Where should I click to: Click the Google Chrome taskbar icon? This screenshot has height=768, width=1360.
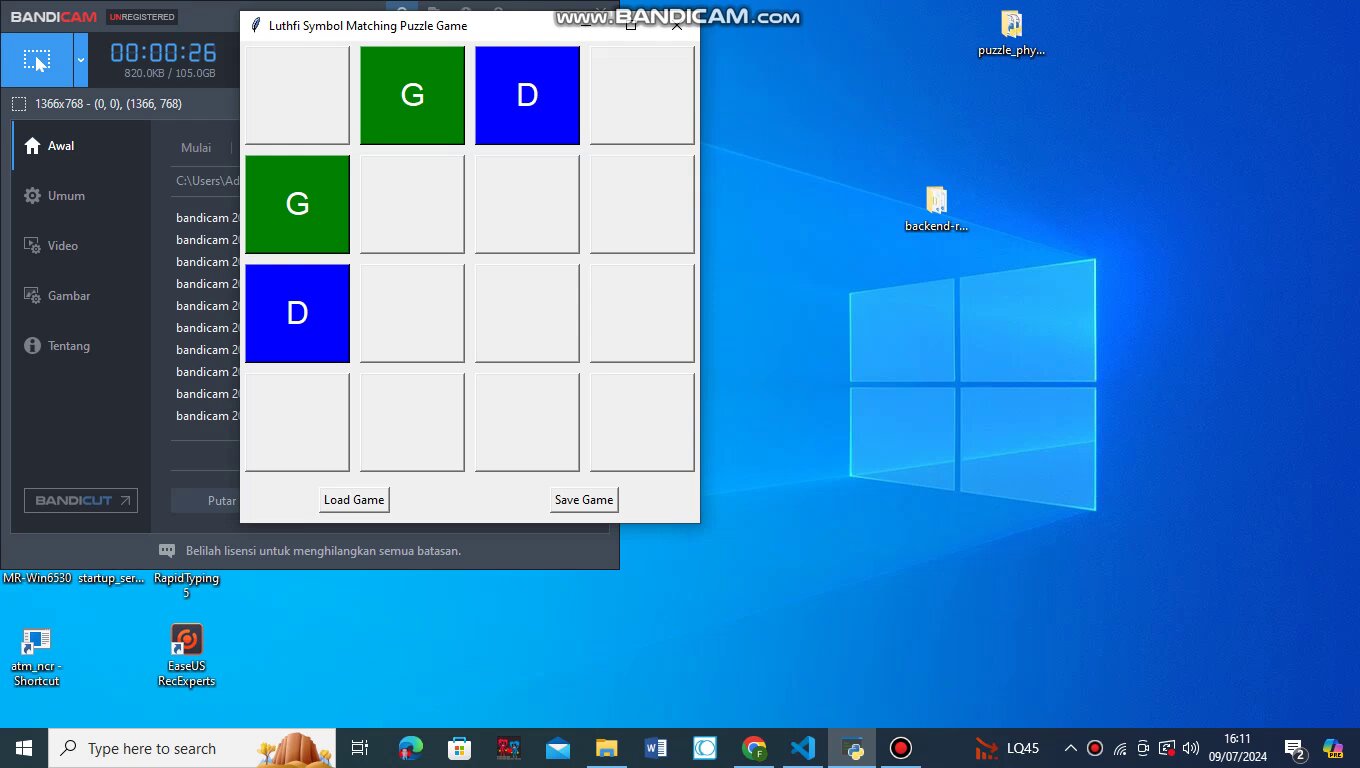click(754, 748)
